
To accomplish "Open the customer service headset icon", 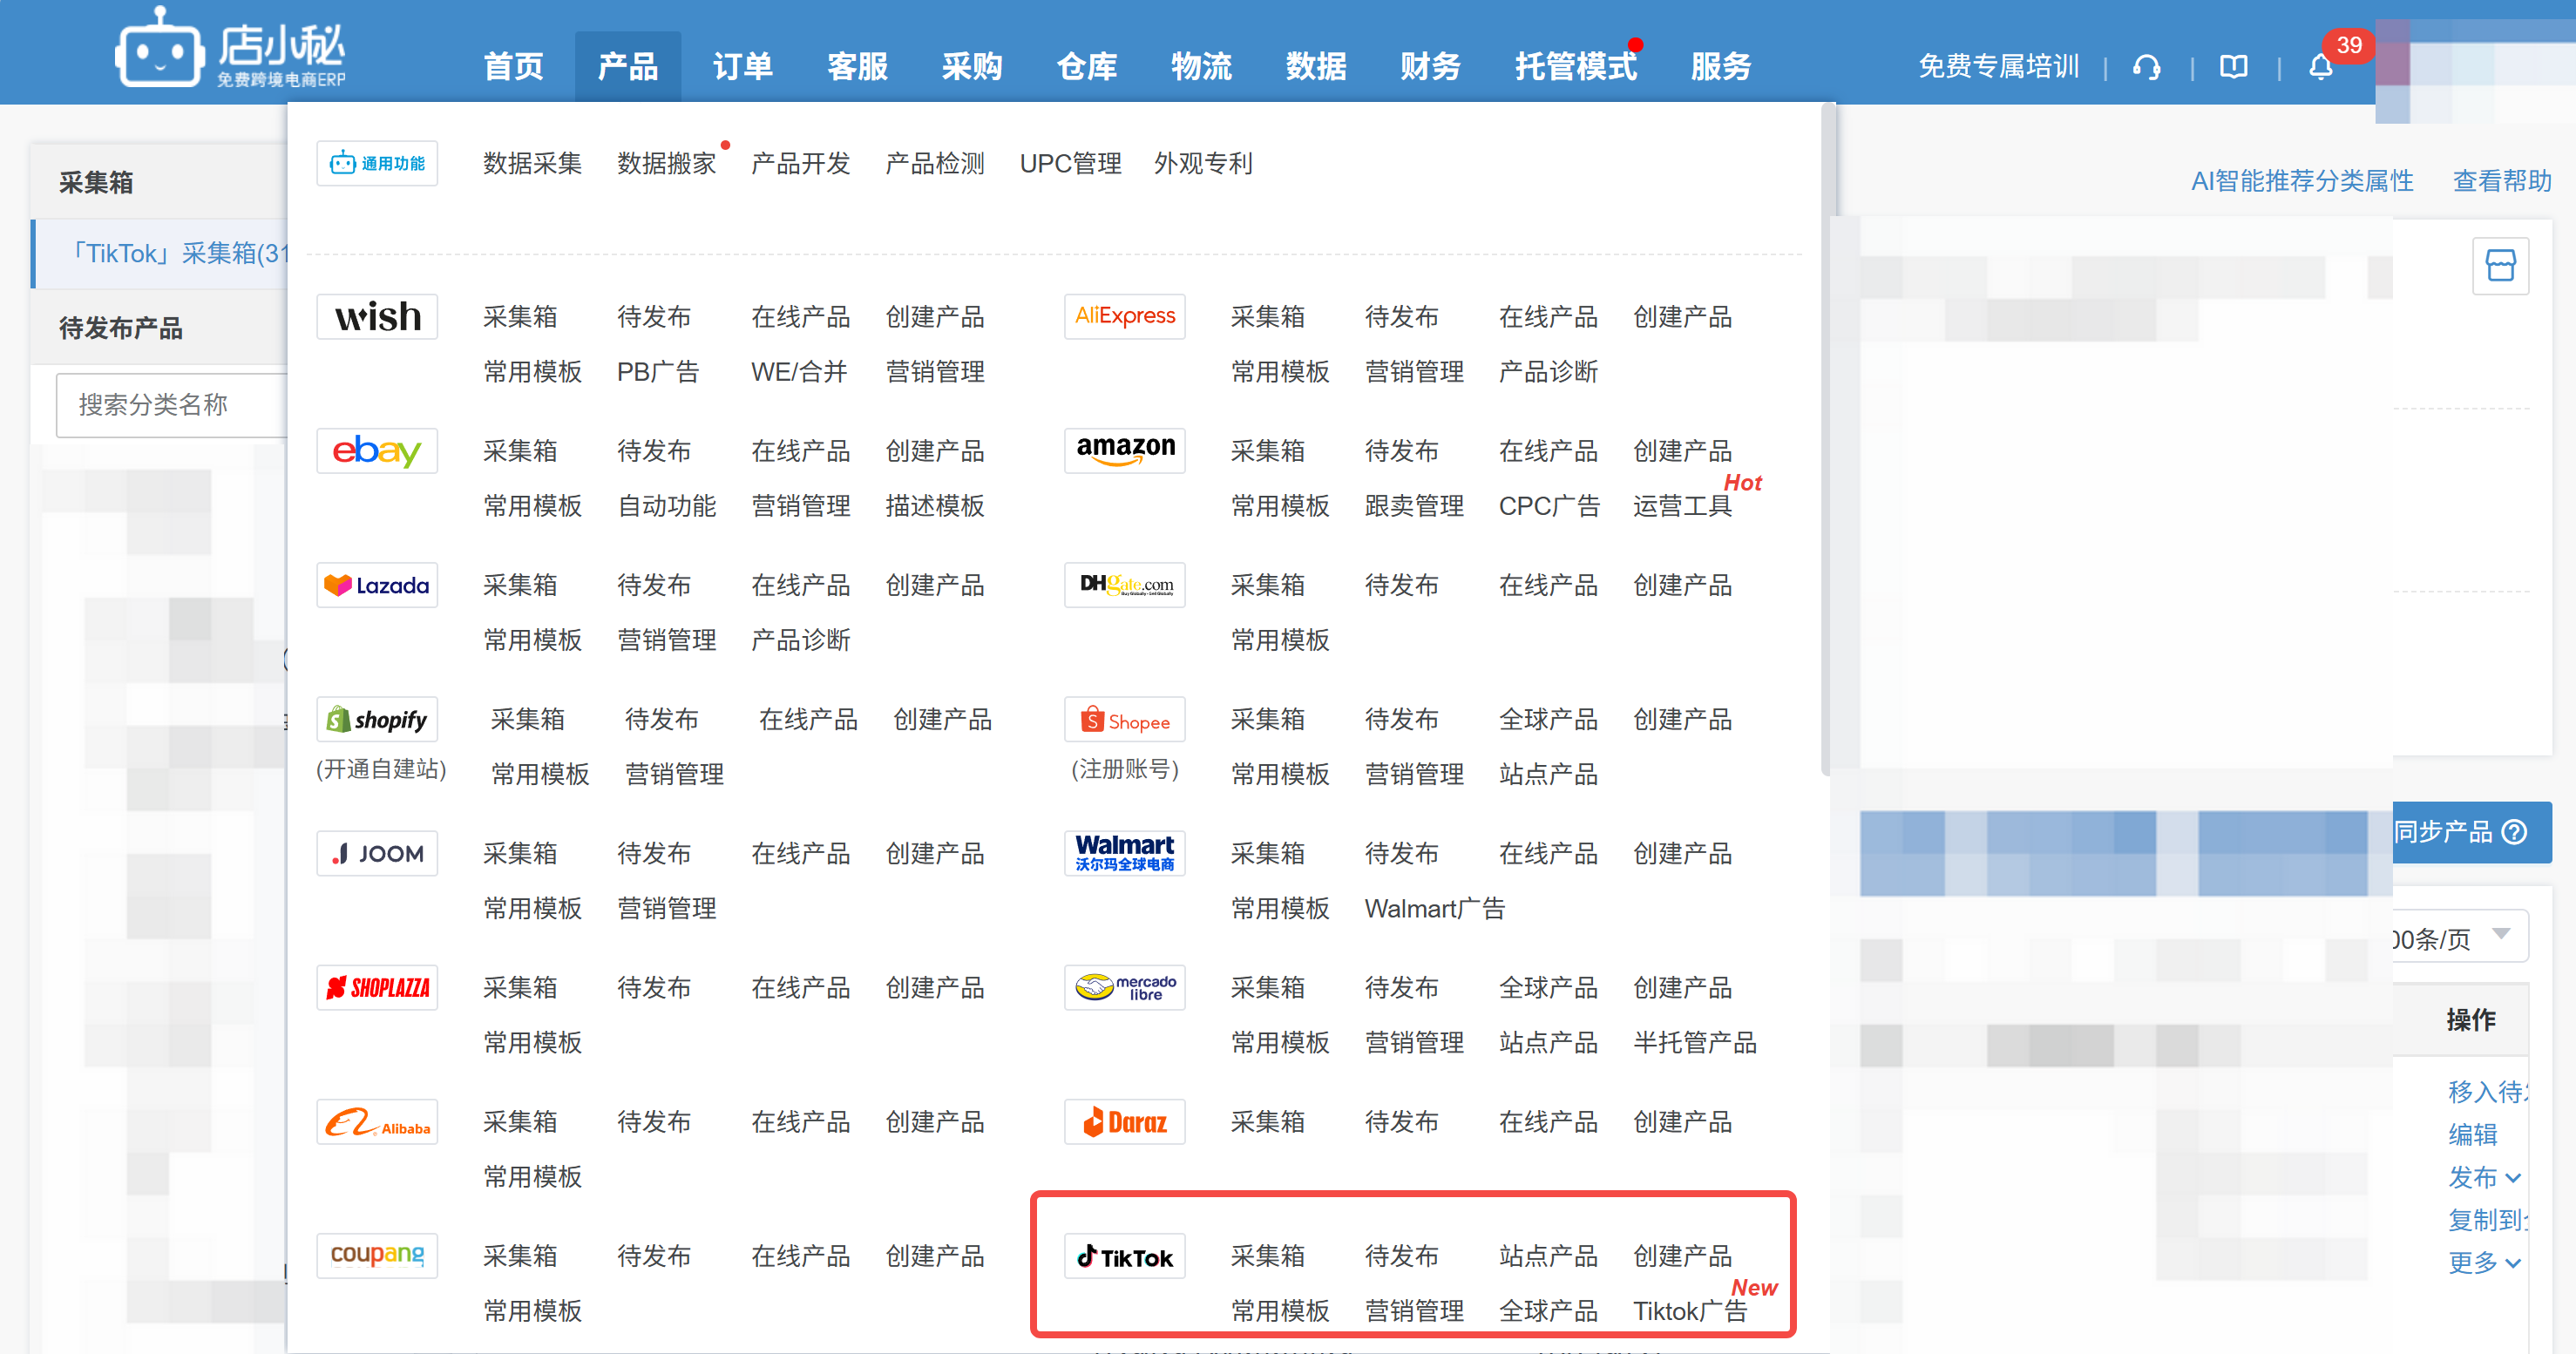I will [2146, 67].
